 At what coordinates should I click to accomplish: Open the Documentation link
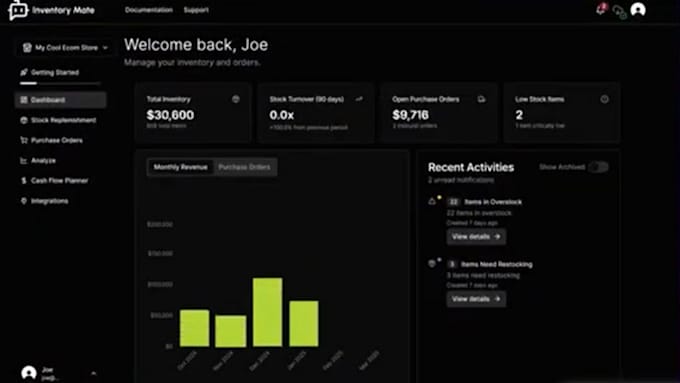click(x=149, y=10)
